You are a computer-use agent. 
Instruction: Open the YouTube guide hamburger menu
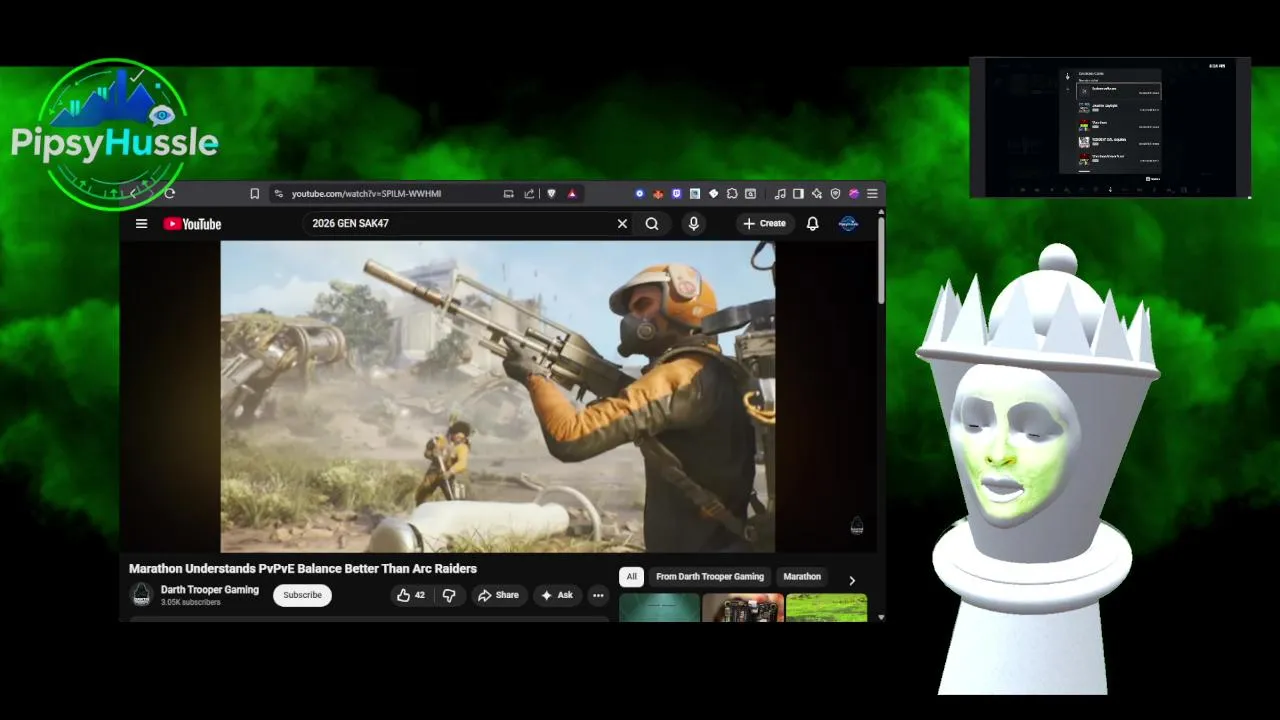point(142,224)
